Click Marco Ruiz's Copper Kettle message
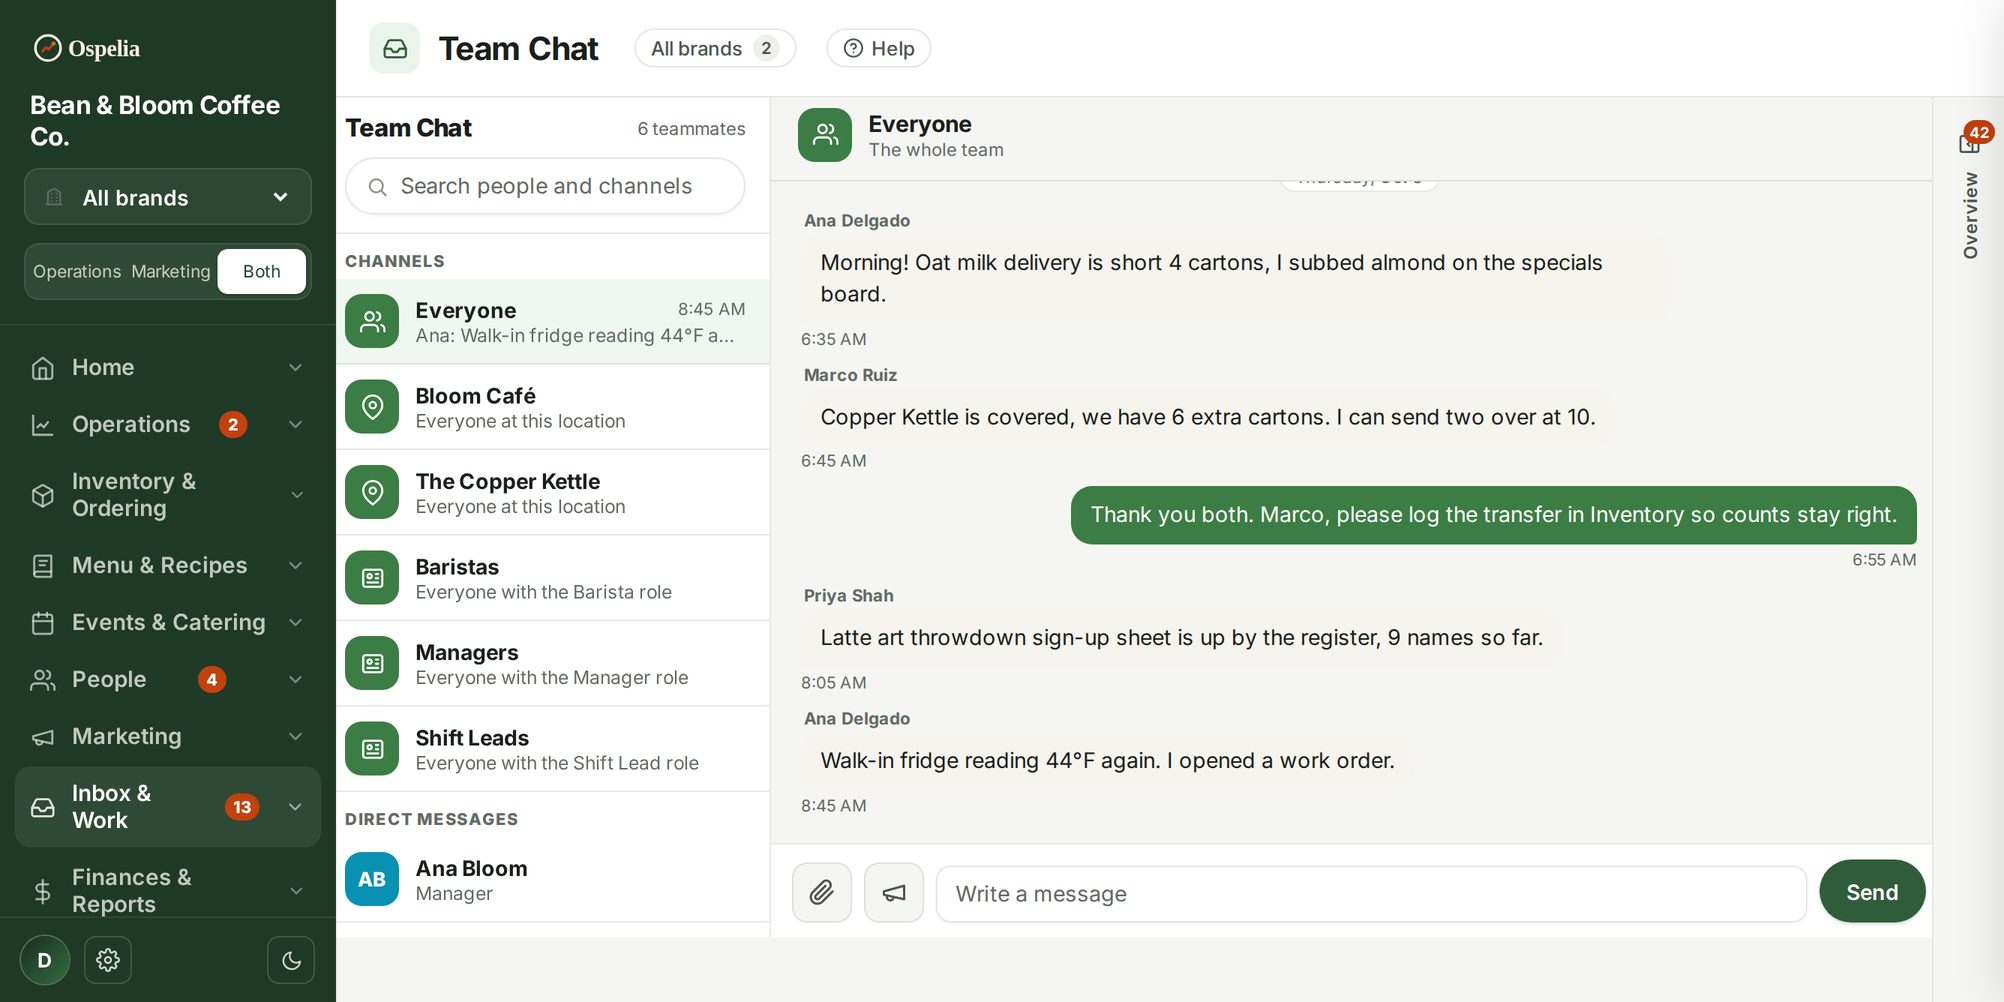 click(1207, 417)
